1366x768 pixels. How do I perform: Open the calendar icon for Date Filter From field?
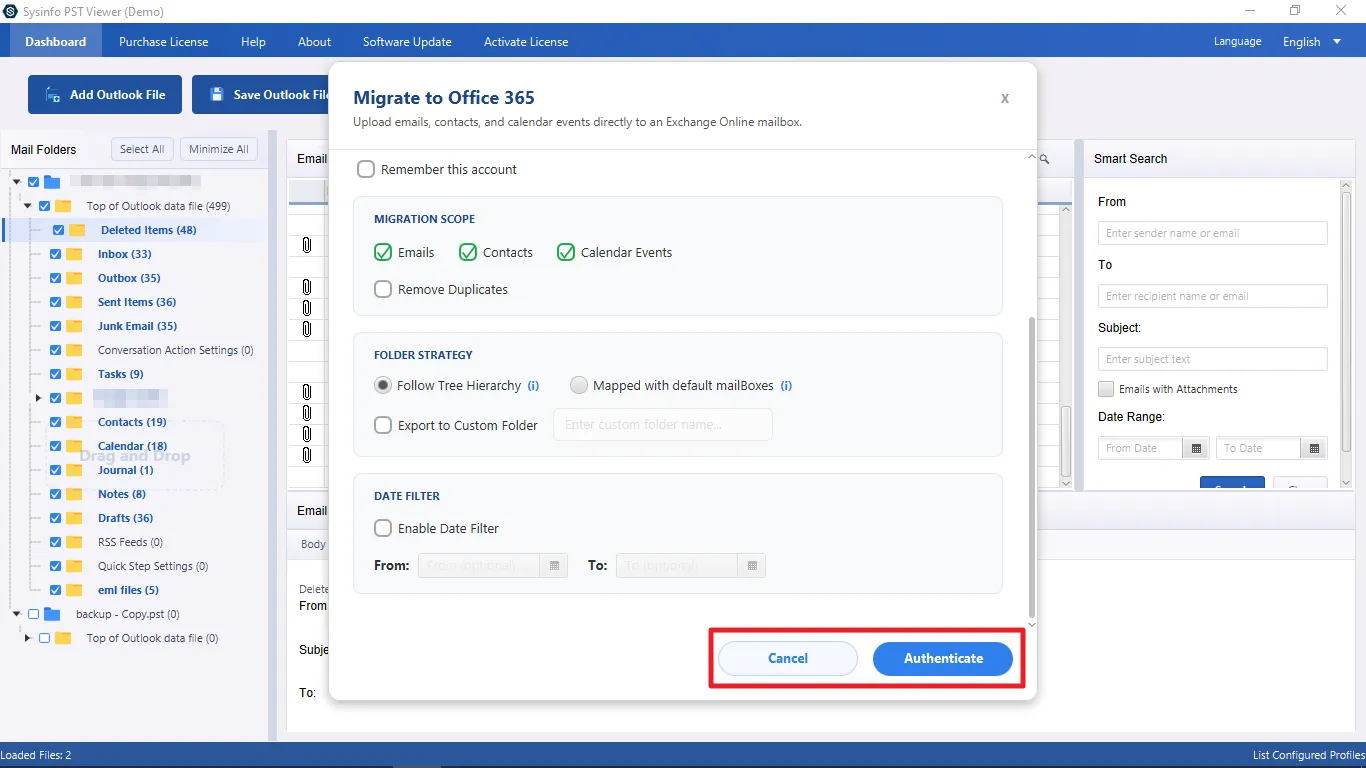[x=553, y=566]
